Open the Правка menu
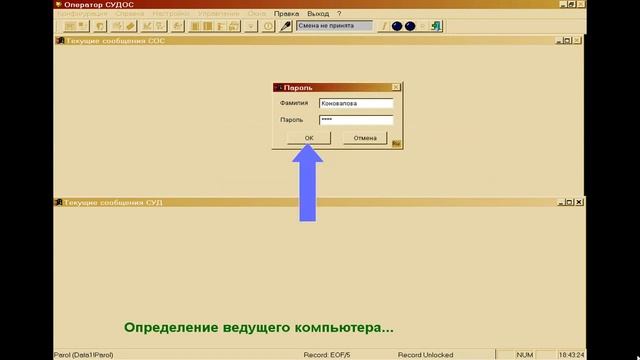Screen dimensions: 640x360 click(x=286, y=13)
